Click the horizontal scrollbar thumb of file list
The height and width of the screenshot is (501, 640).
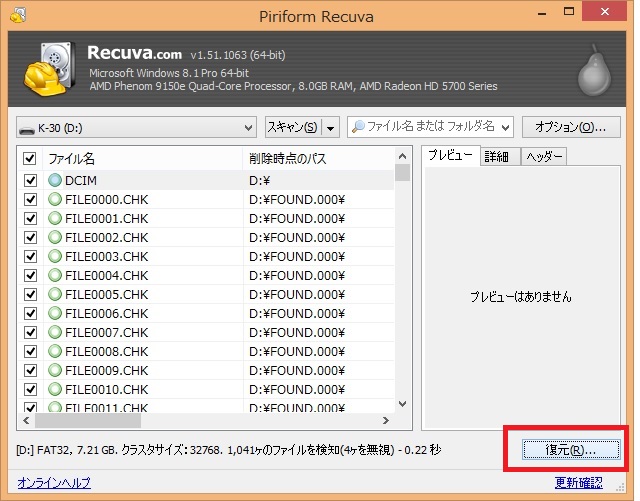point(88,420)
